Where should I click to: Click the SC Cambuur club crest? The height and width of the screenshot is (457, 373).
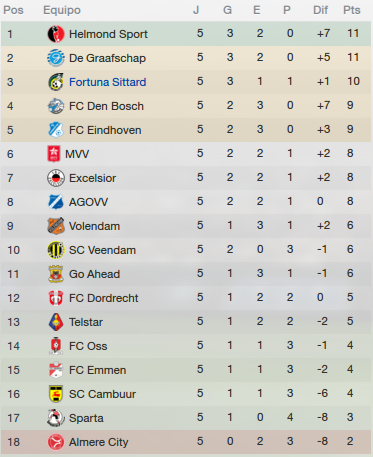click(x=56, y=394)
